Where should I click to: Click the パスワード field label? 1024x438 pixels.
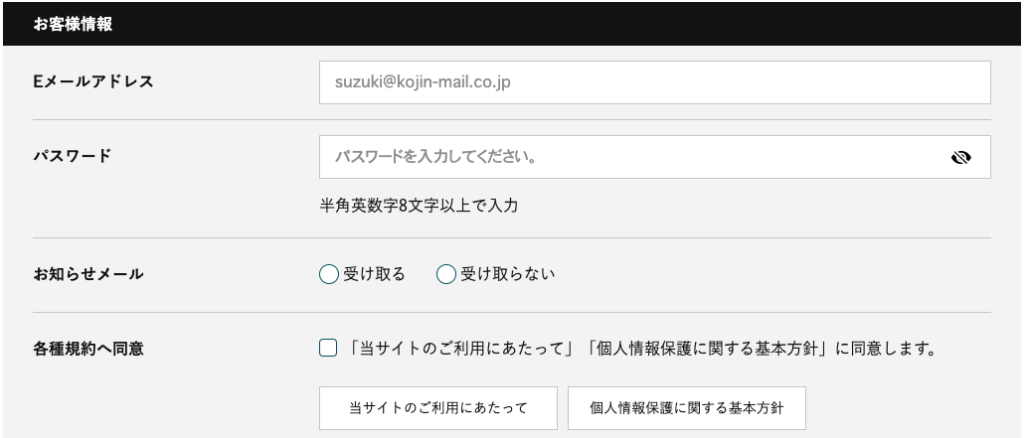click(70, 157)
